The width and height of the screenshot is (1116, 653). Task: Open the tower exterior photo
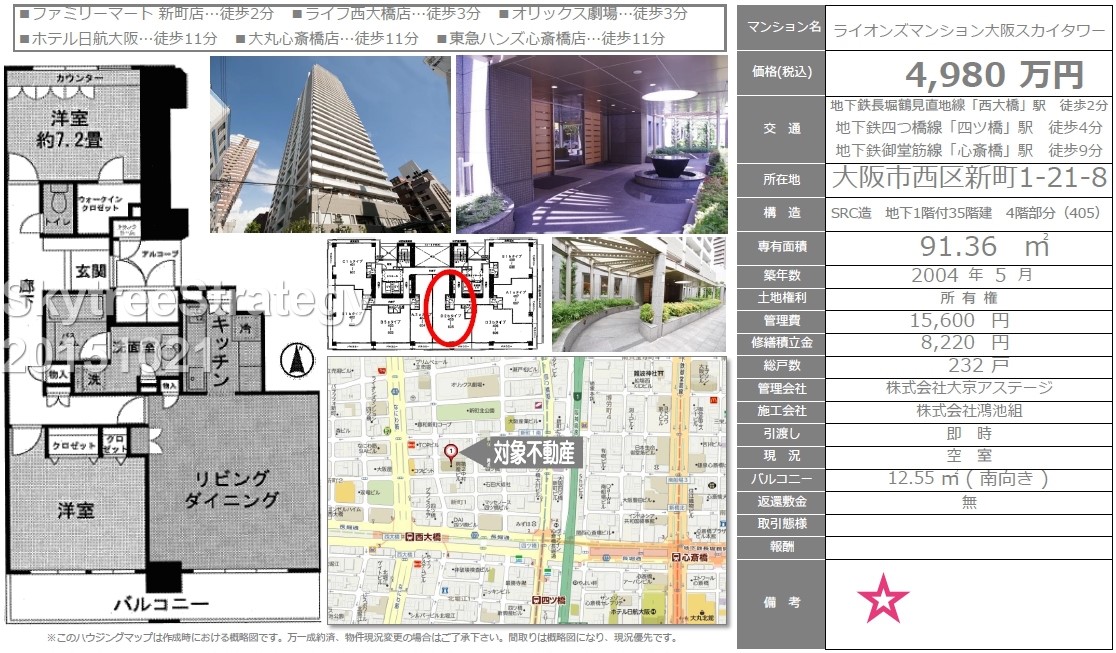click(x=330, y=145)
